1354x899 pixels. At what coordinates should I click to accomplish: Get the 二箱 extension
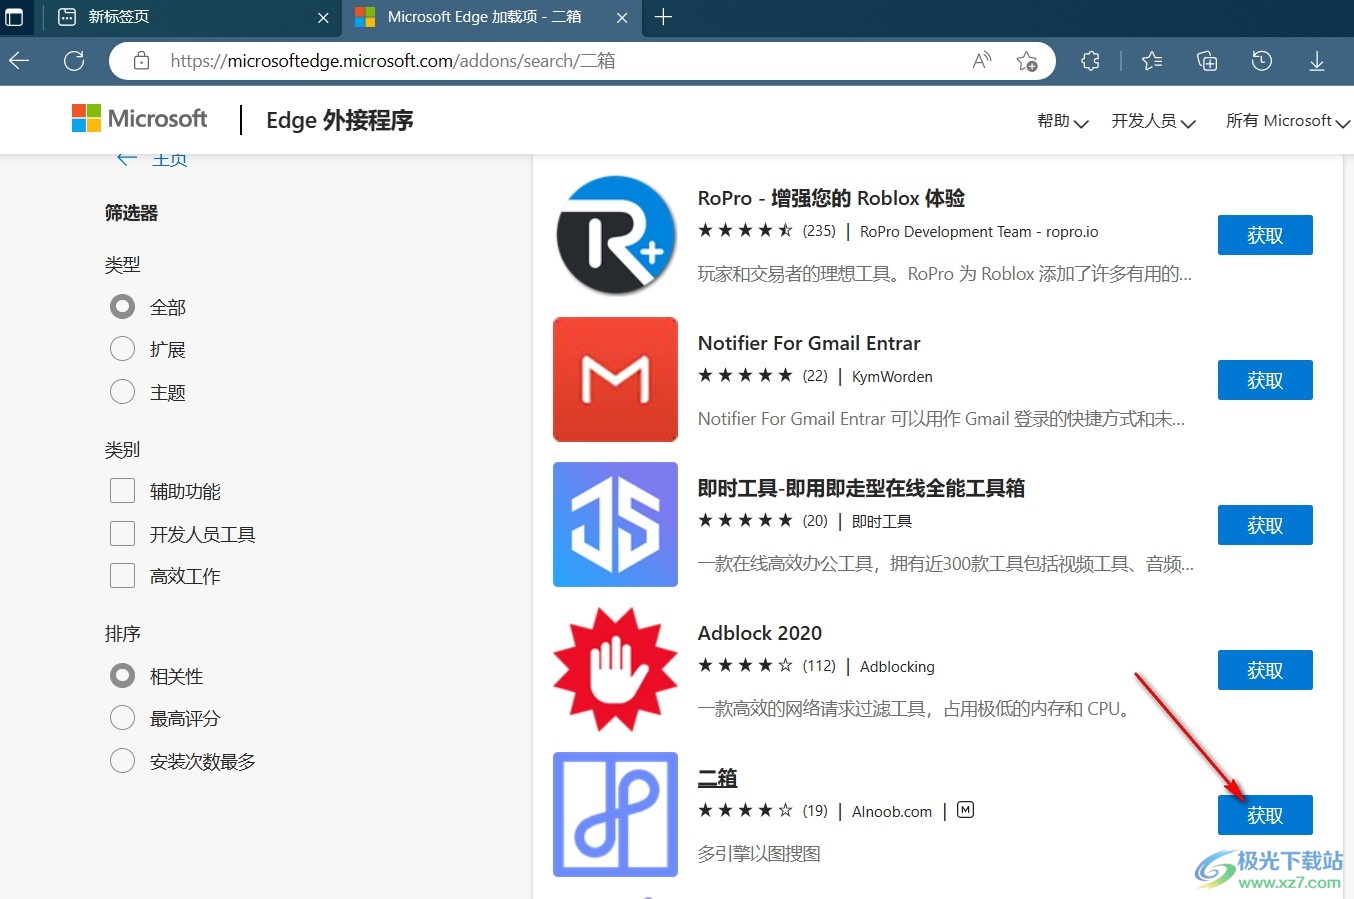1265,815
